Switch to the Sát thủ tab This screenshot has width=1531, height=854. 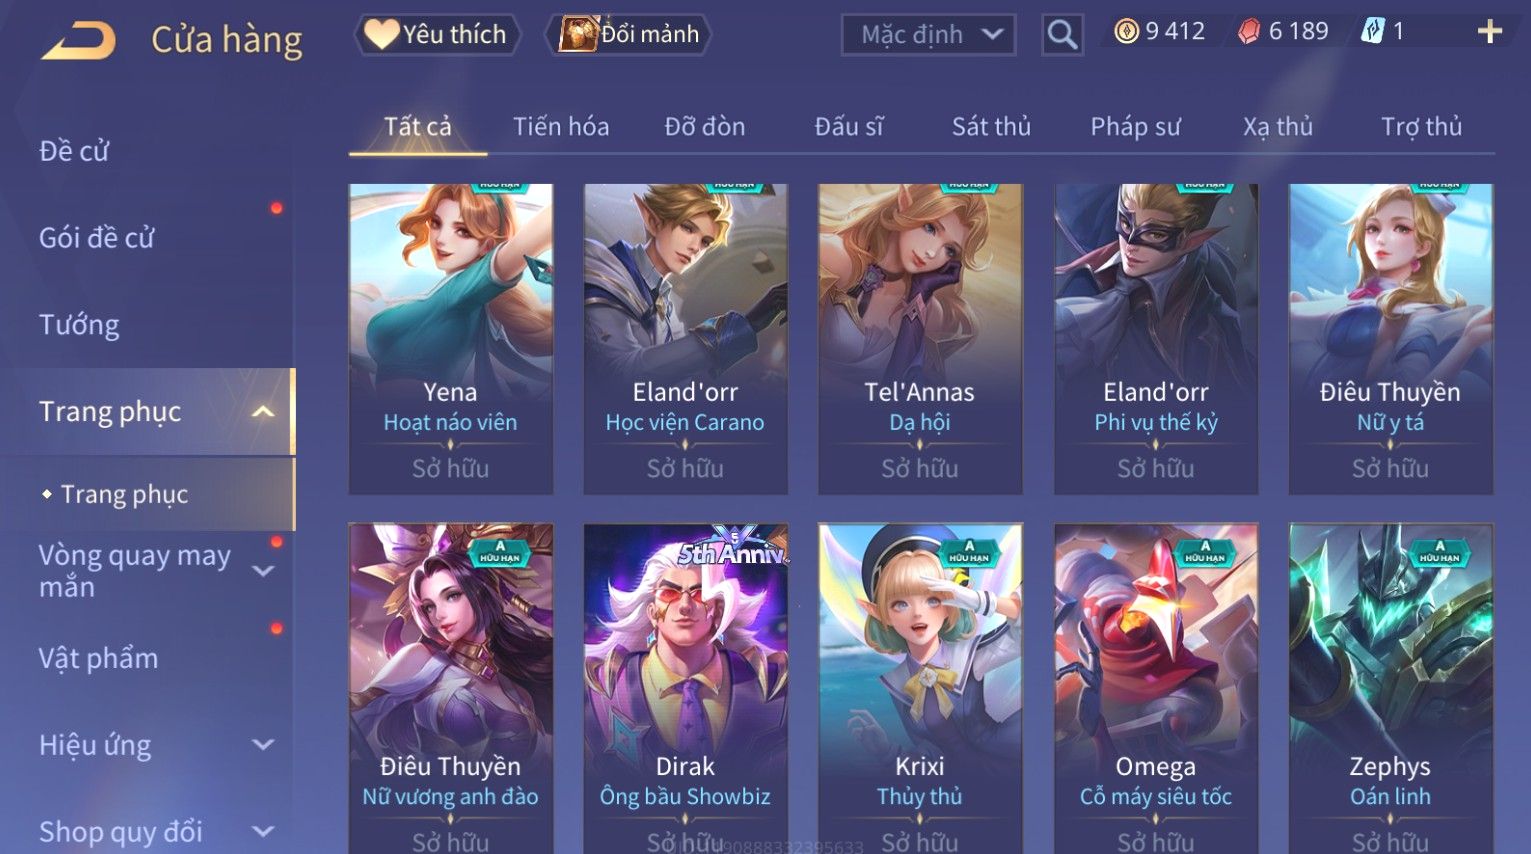(x=991, y=127)
